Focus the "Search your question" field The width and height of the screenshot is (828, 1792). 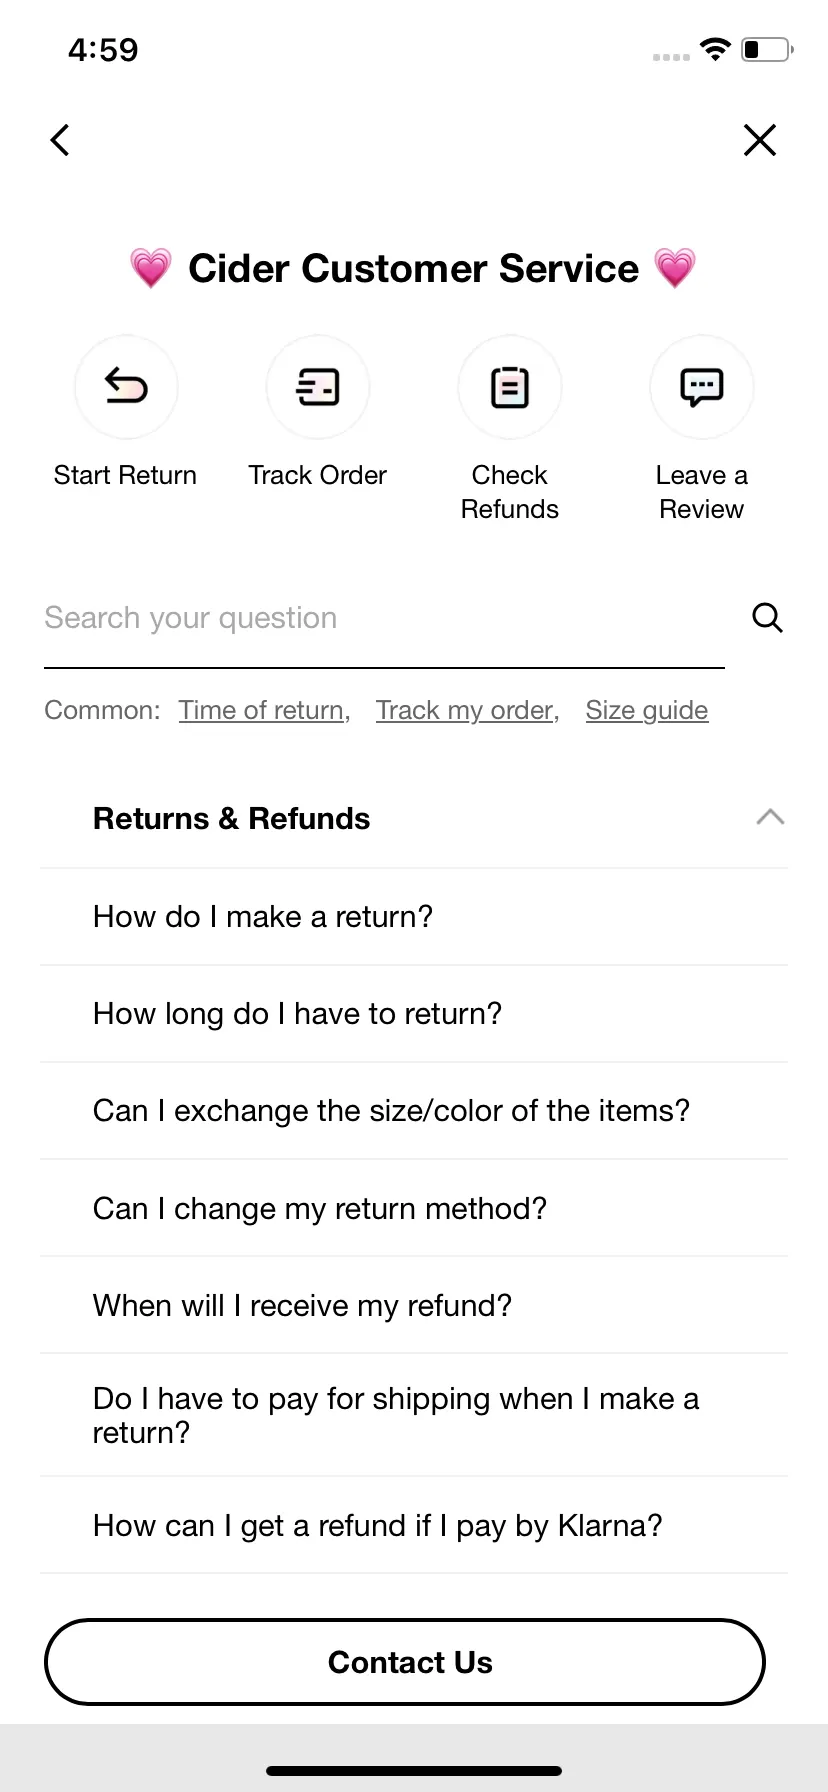coord(384,618)
